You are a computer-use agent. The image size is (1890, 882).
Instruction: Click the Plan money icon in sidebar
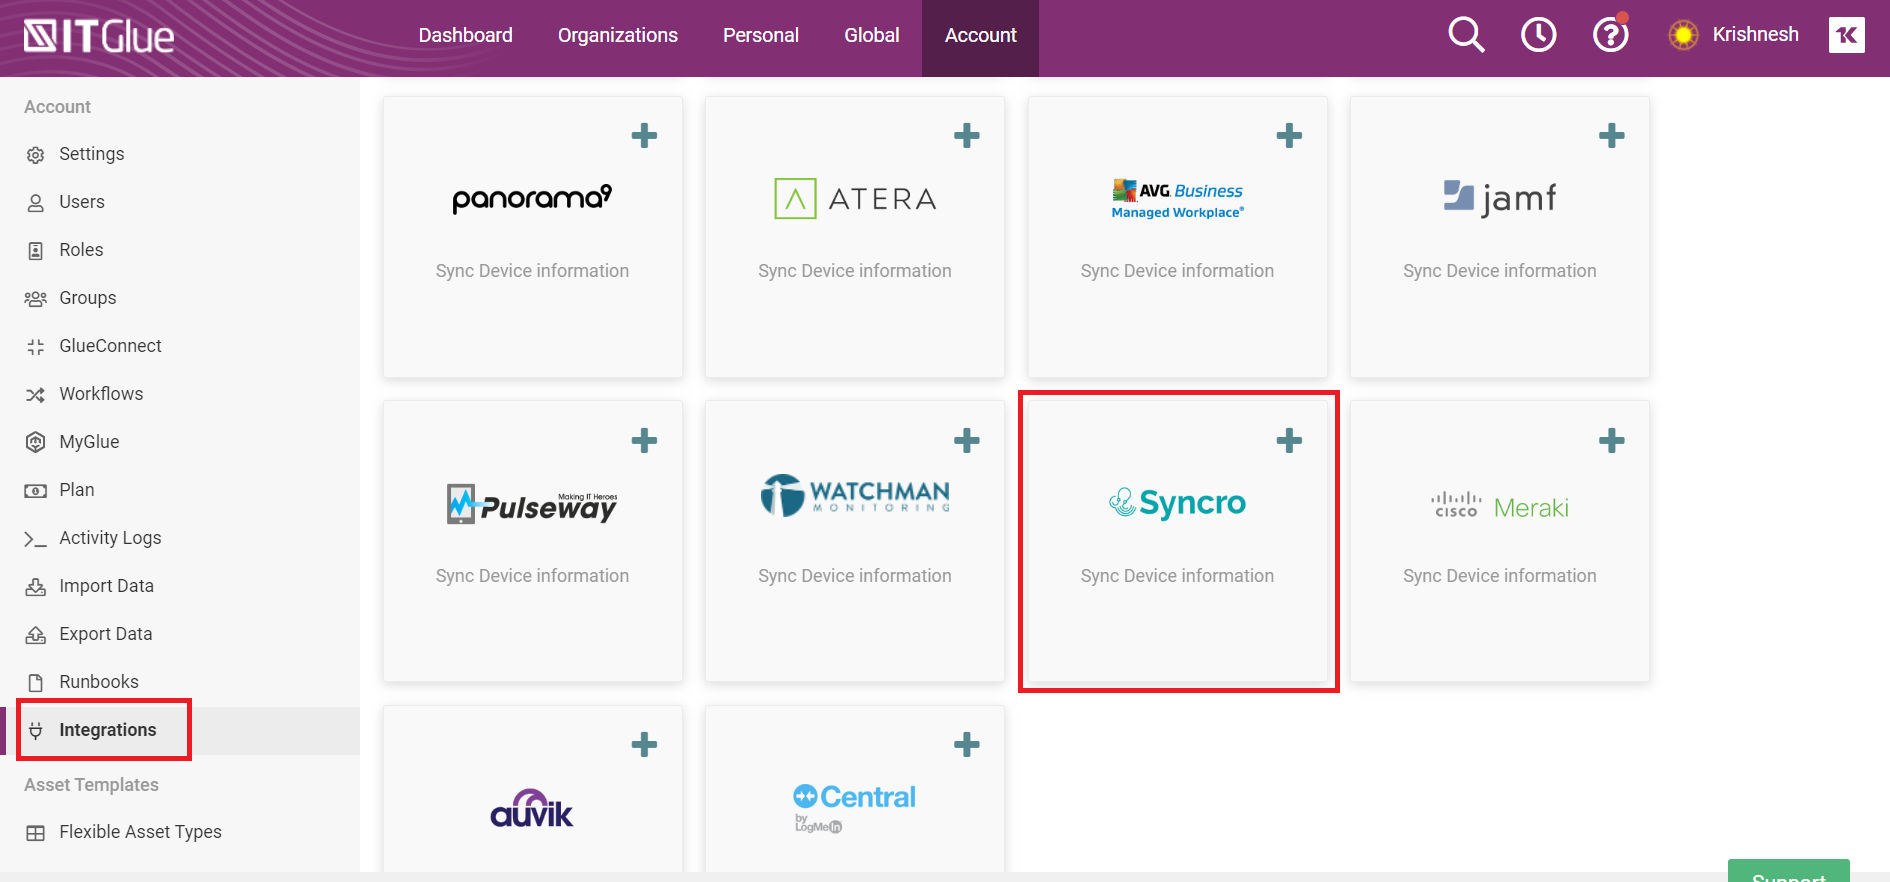[x=36, y=491]
